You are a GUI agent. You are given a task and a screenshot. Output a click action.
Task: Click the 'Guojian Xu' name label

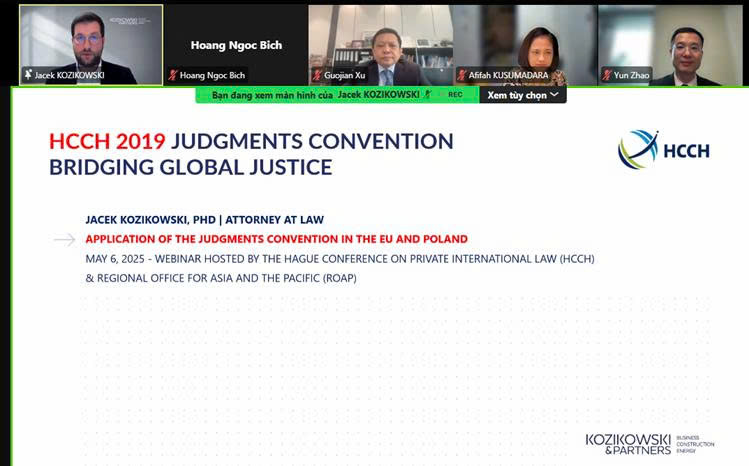pos(344,75)
